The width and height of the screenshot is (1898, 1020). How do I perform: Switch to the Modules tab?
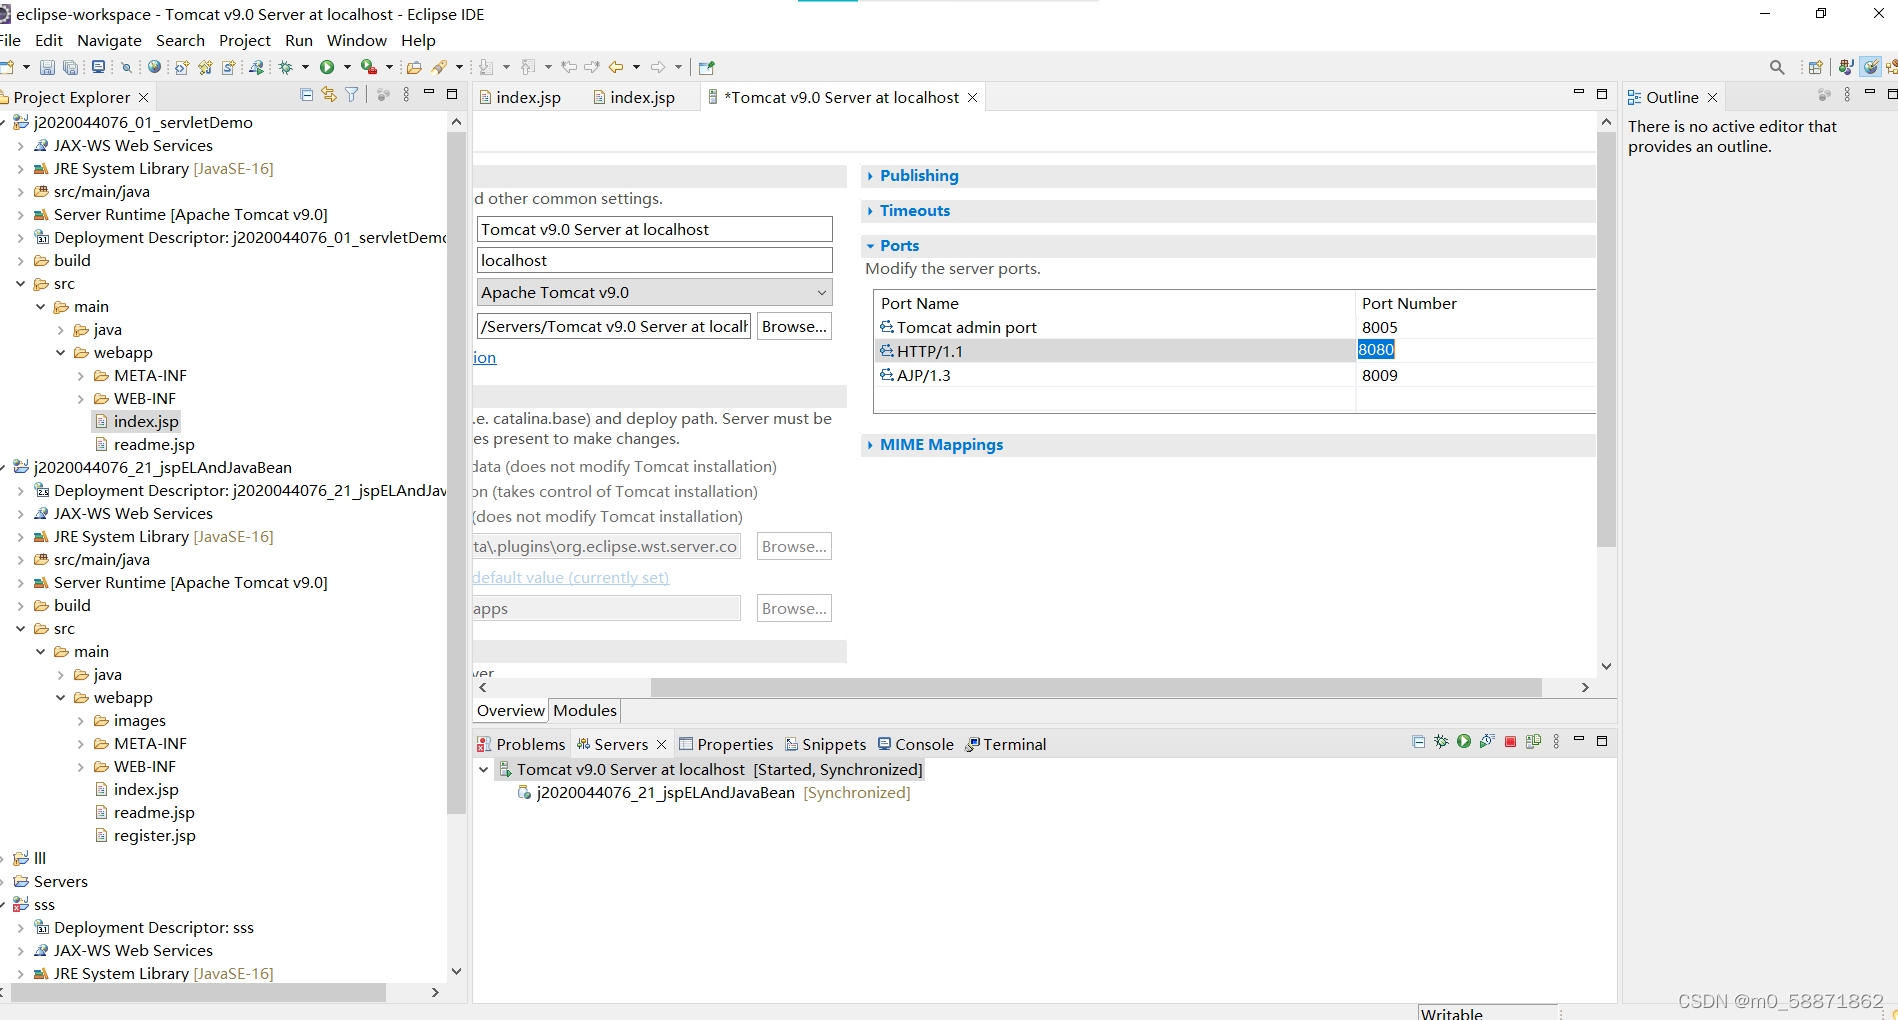pos(585,711)
